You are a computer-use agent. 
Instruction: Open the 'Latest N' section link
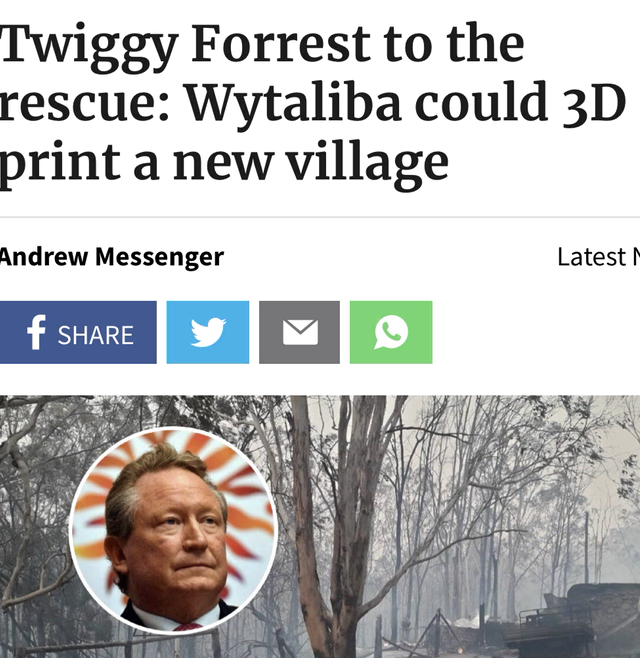pos(598,257)
